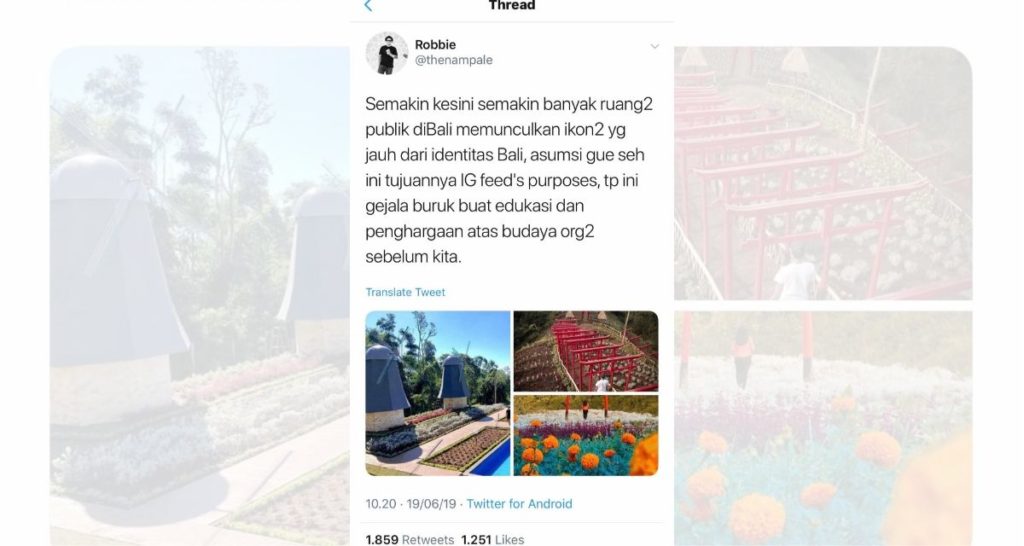Open Robbie's profile picture avatar
The width and height of the screenshot is (1024, 546).
coord(387,53)
